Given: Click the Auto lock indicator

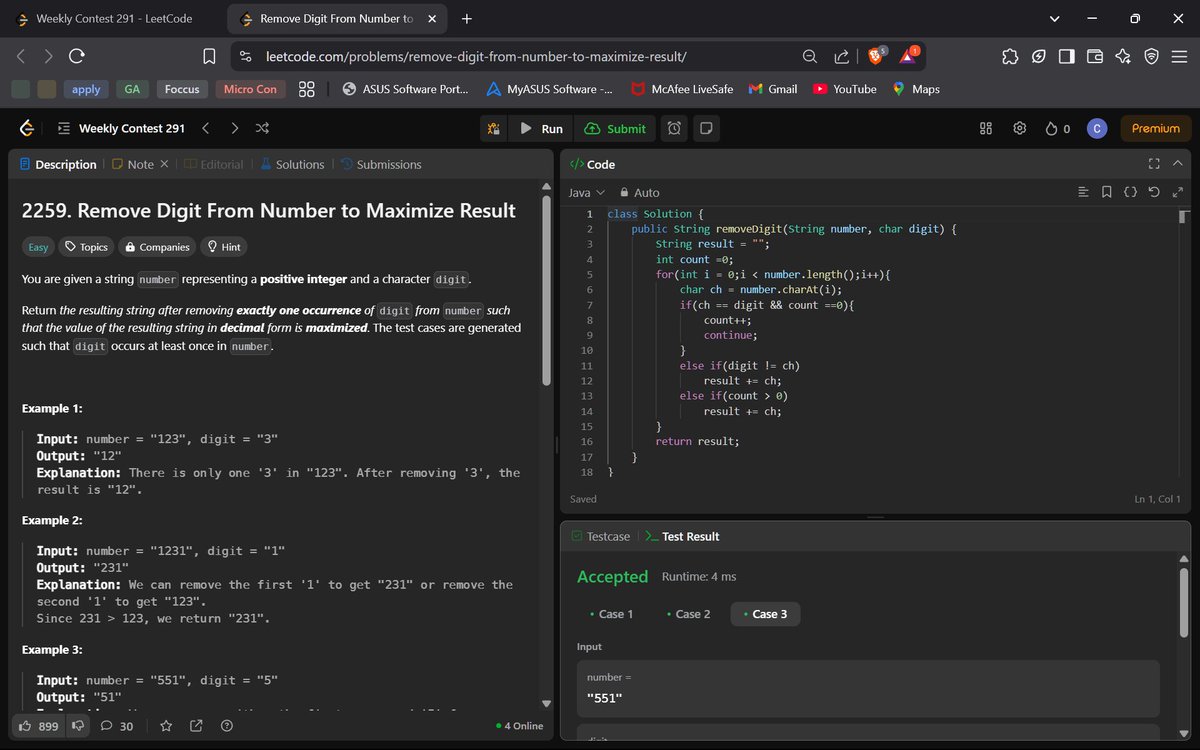Looking at the screenshot, I should click(x=639, y=192).
